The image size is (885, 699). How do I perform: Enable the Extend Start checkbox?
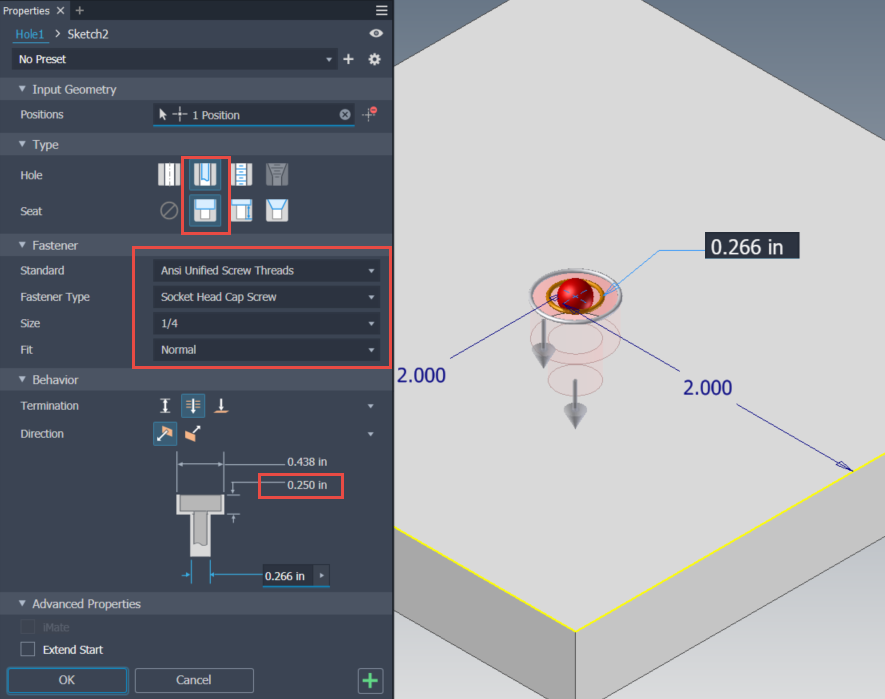[28, 650]
